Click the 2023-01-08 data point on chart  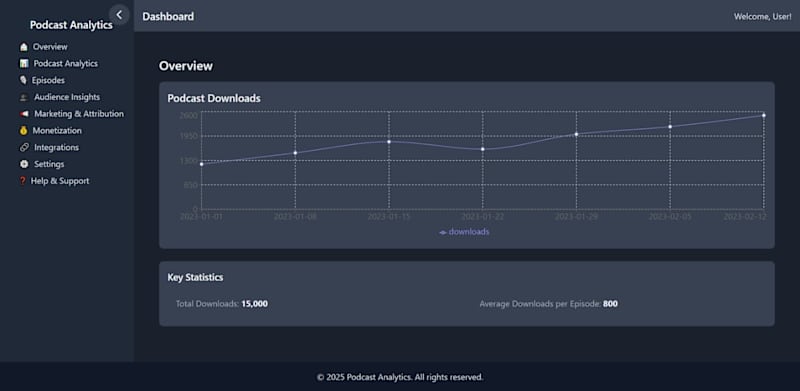295,153
